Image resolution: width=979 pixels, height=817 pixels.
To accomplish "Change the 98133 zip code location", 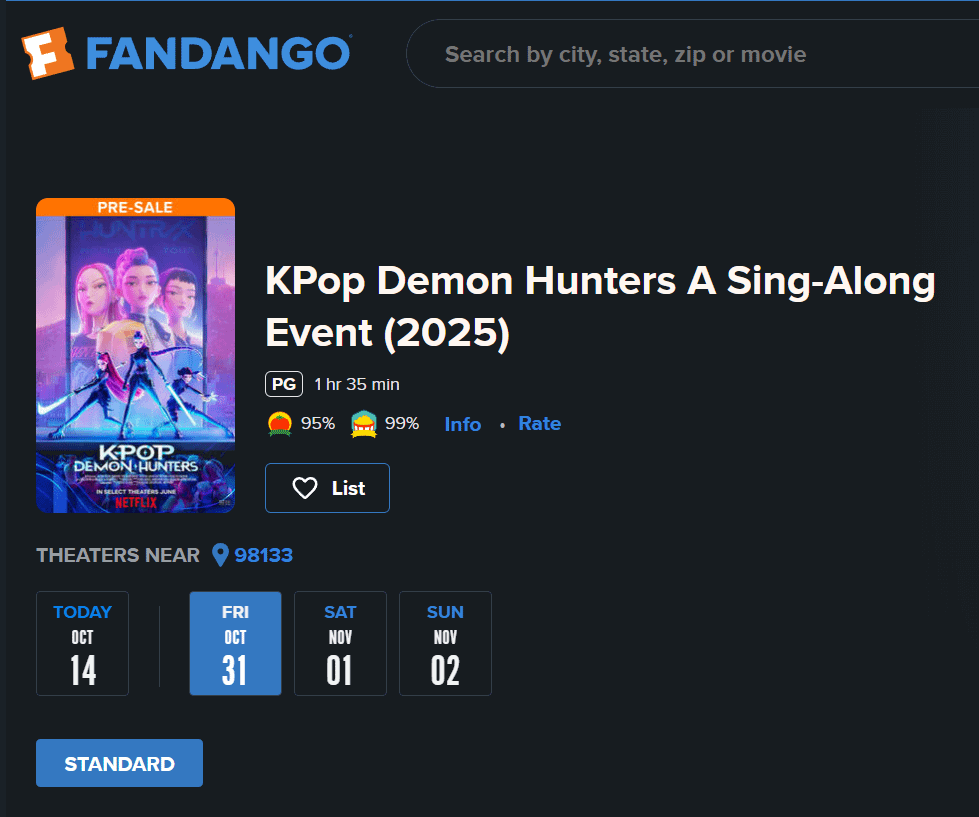I will click(x=264, y=555).
